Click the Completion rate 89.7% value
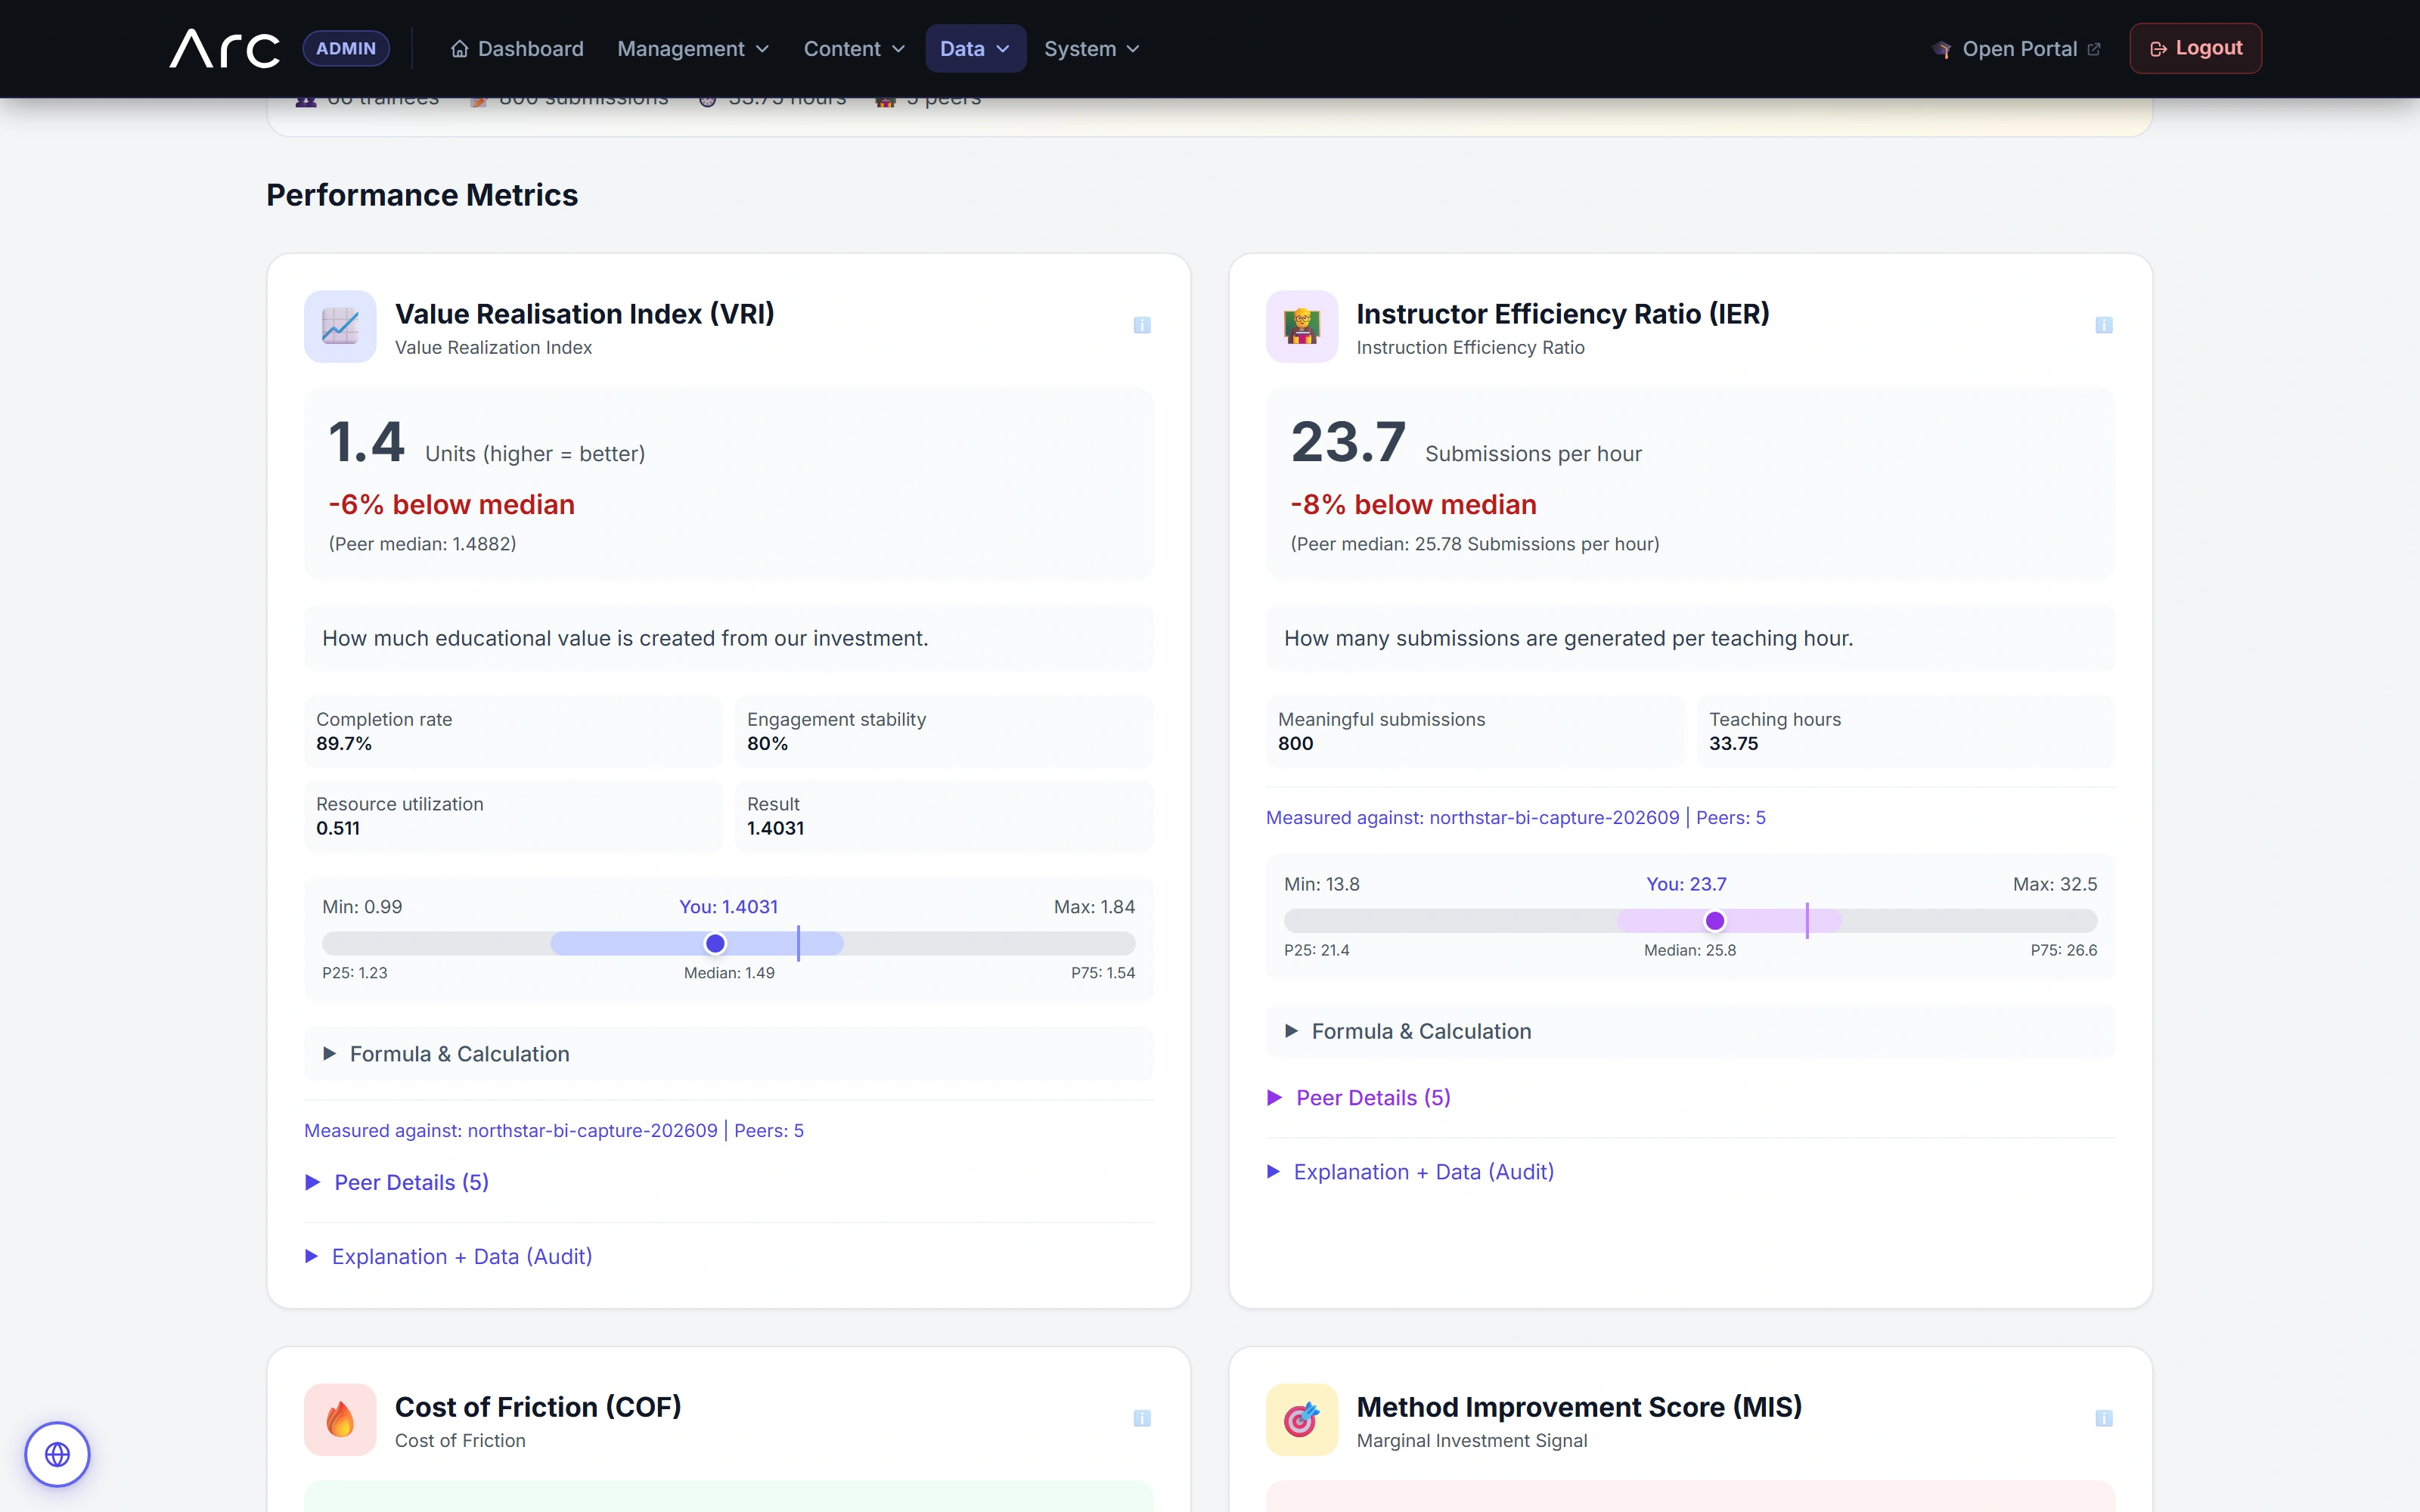Screen dimensions: 2420x1512 (344, 743)
